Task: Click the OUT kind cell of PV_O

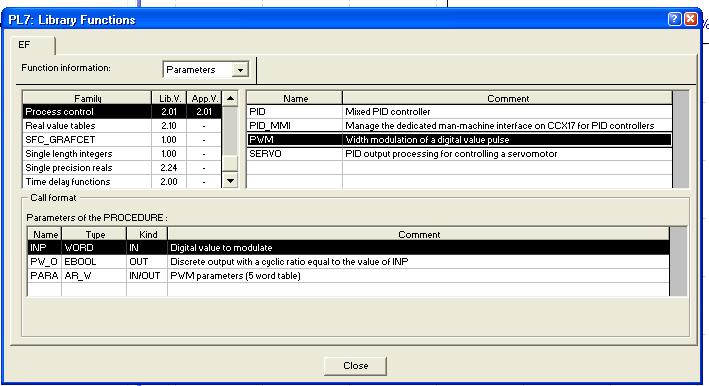Action: pyautogui.click(x=147, y=262)
